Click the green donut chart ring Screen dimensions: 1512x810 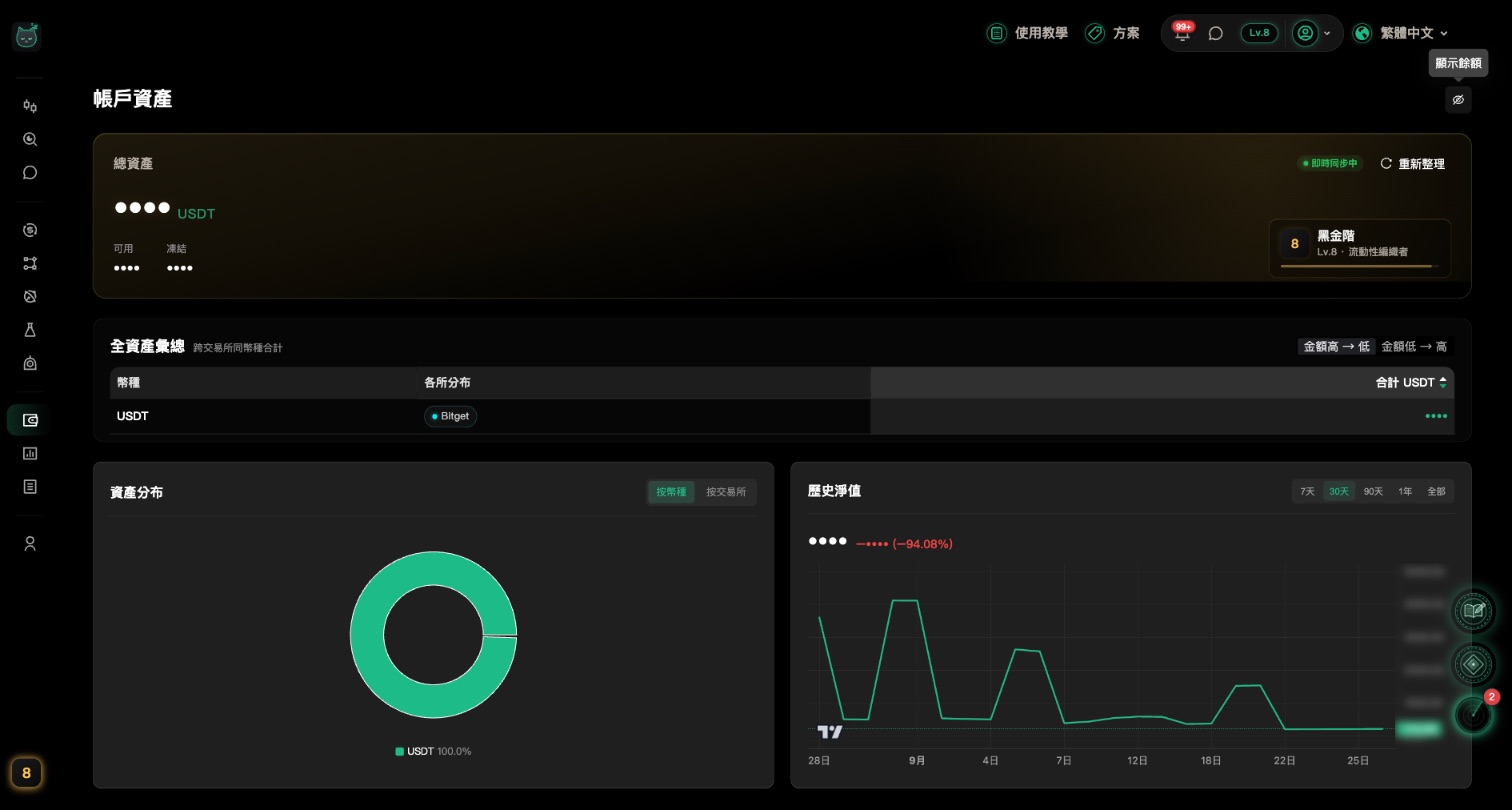(366, 635)
